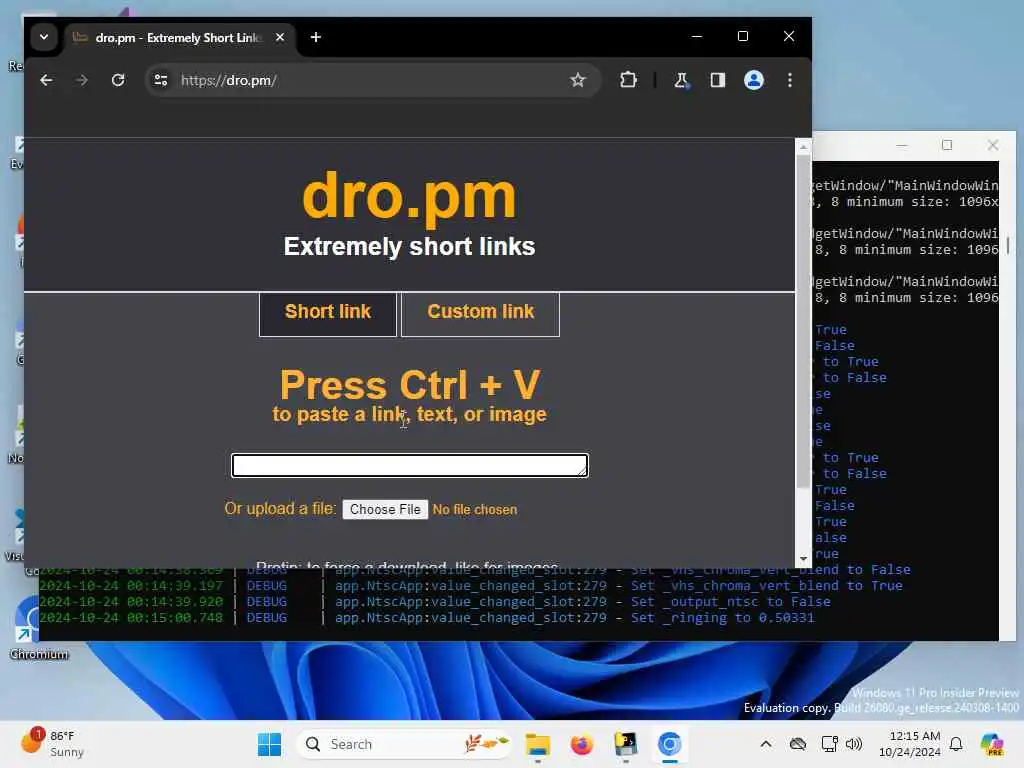
Task: Switch to the Short link tab
Action: click(328, 313)
